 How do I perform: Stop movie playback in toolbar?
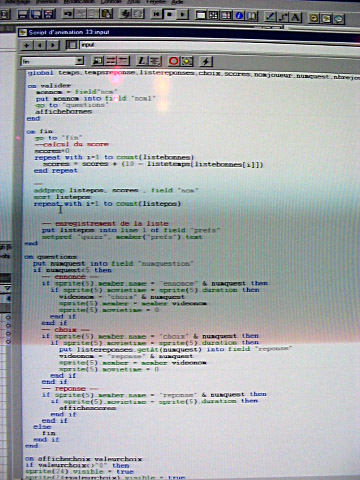tap(169, 14)
